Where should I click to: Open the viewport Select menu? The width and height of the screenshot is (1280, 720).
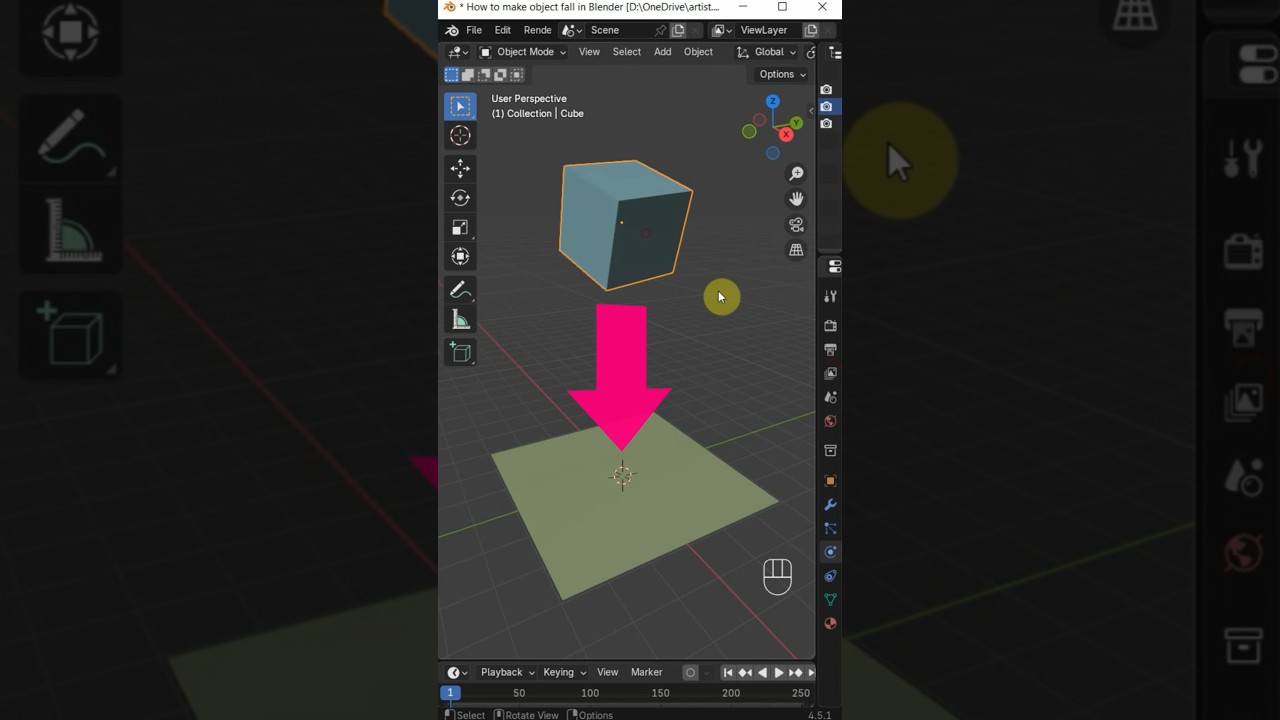[627, 52]
